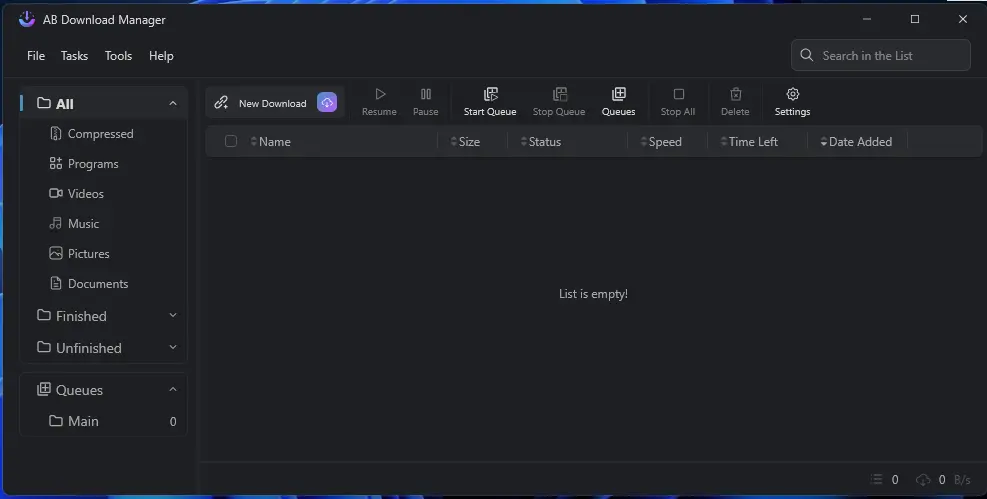Minimize the AB Download Manager window
This screenshot has width=987, height=499.
[867, 20]
